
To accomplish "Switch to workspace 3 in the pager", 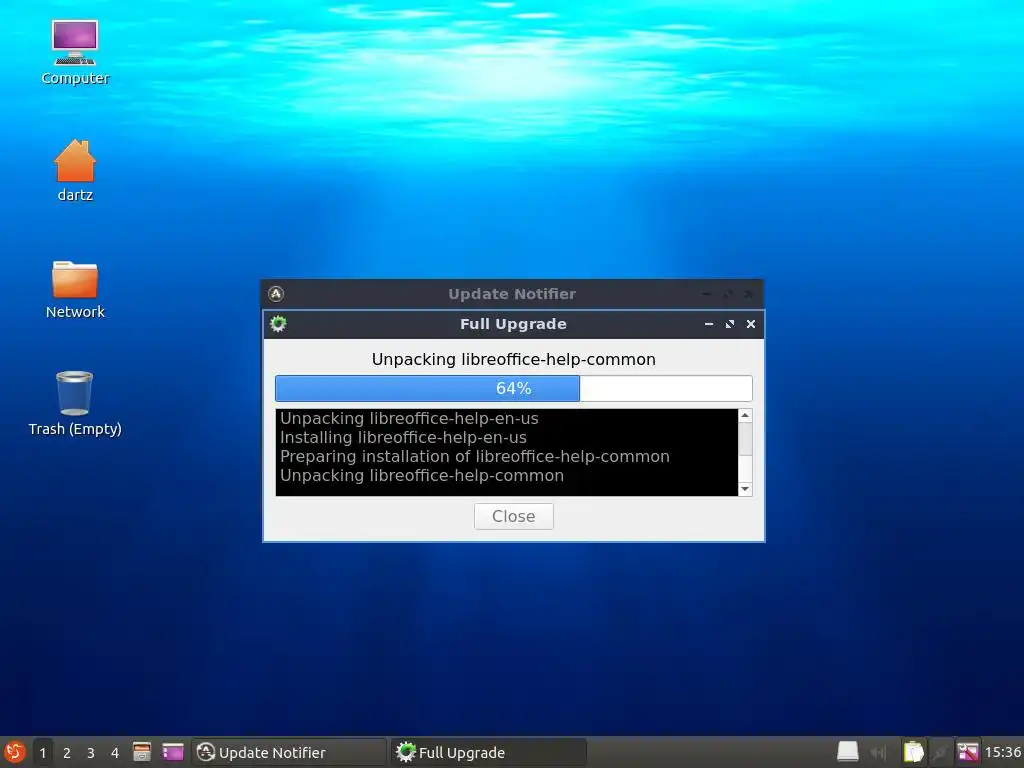I will click(x=91, y=752).
